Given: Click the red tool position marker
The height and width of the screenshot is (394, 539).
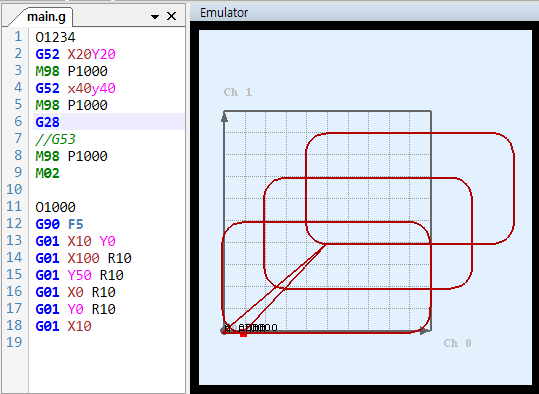Looking at the screenshot, I should 243,334.
